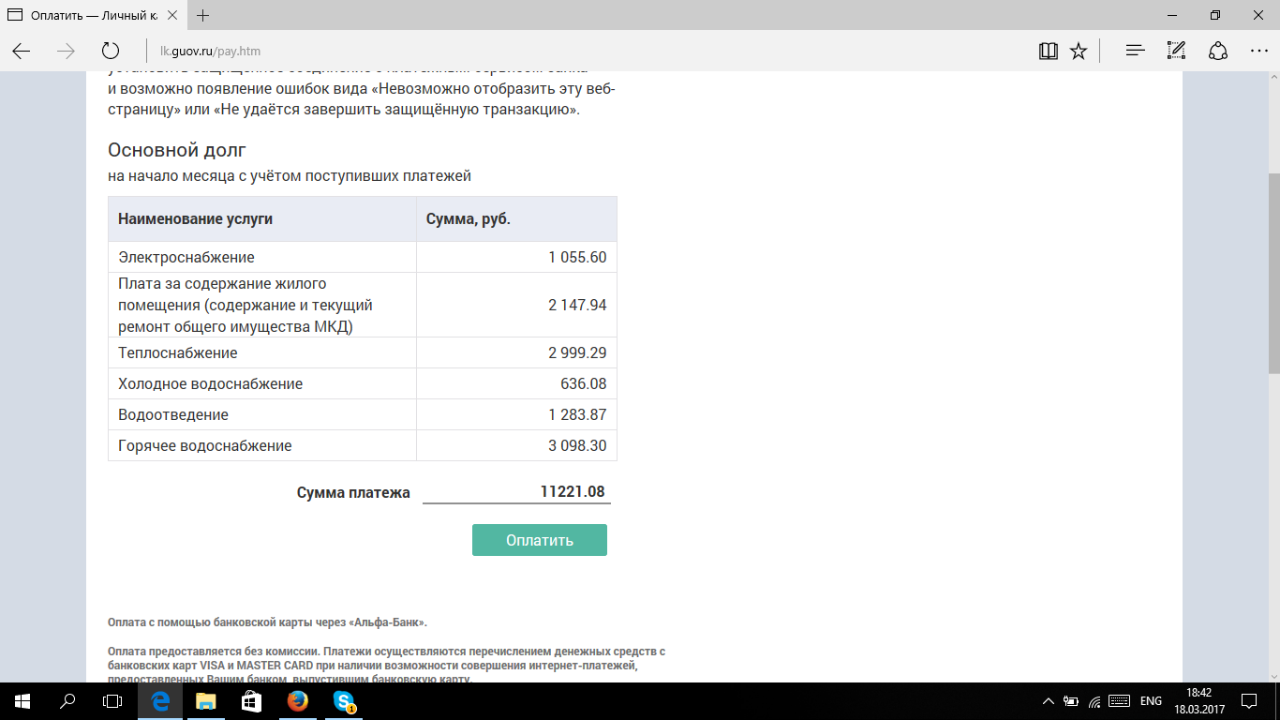Open the taskbar clock and calendar

pyautogui.click(x=1198, y=701)
